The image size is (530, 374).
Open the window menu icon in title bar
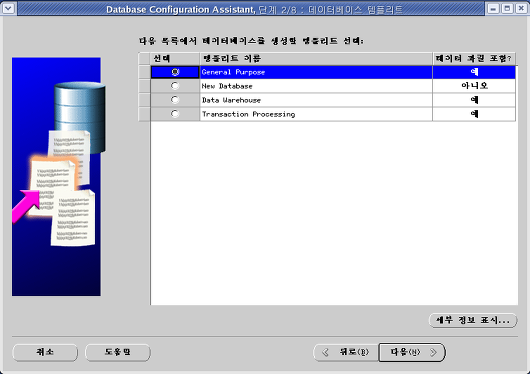[8, 8]
